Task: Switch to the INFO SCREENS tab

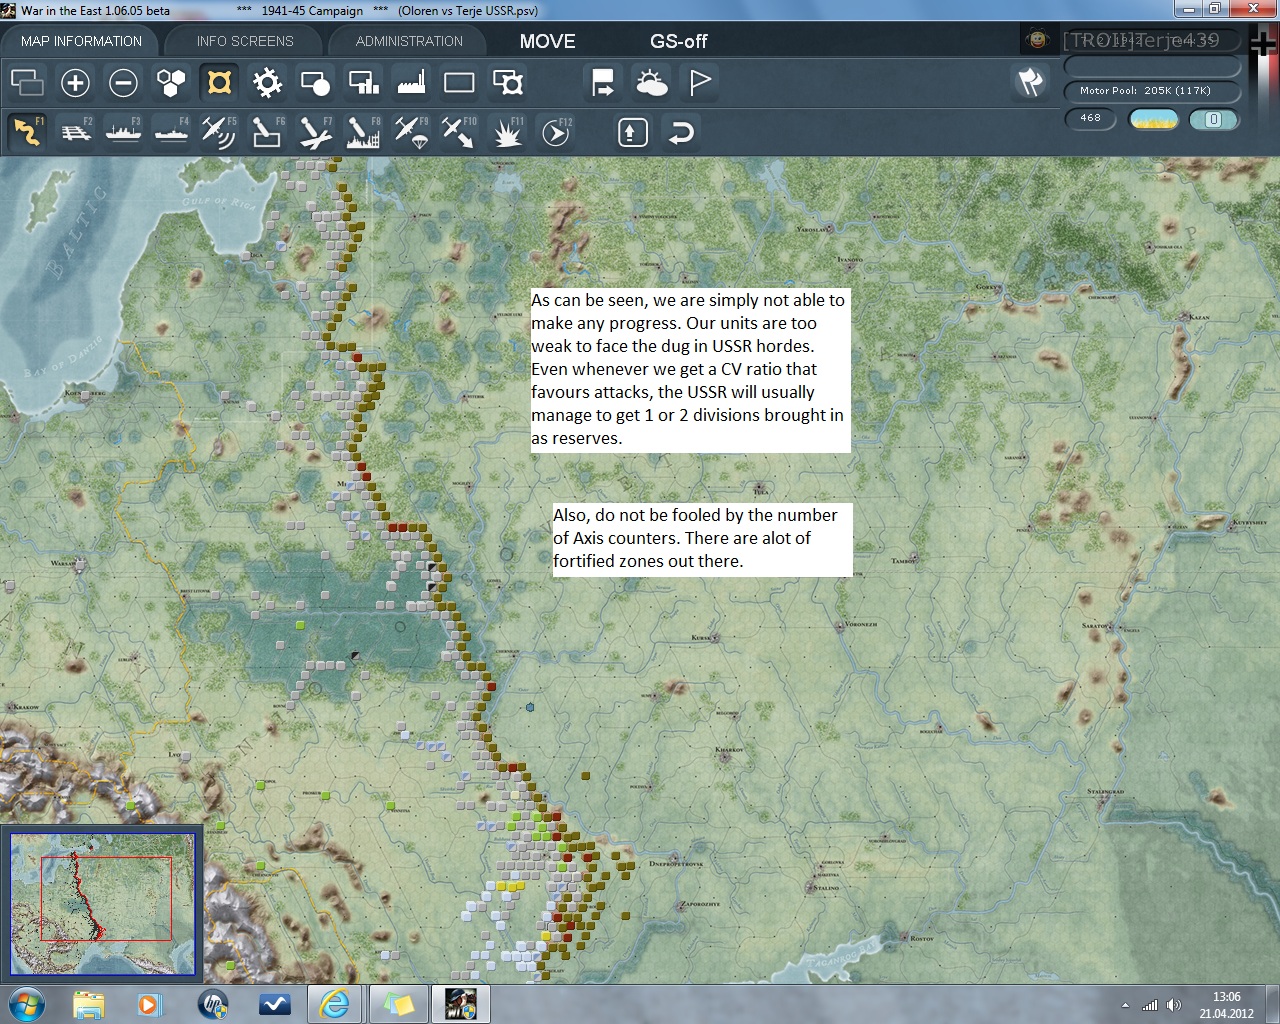Action: pos(245,41)
